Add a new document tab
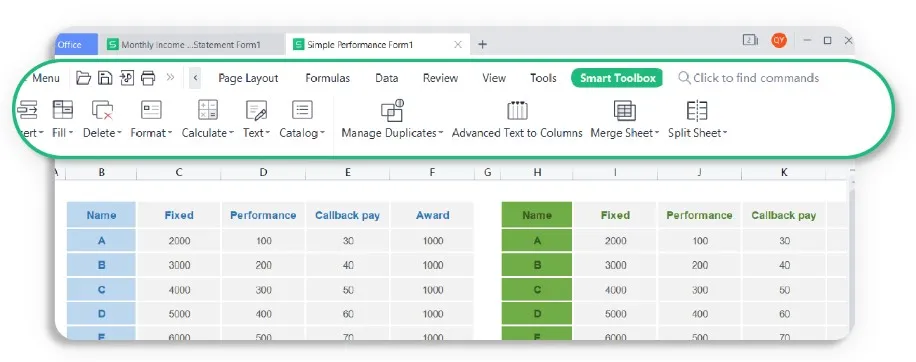Screen dimensions: 916x362 click(482, 44)
